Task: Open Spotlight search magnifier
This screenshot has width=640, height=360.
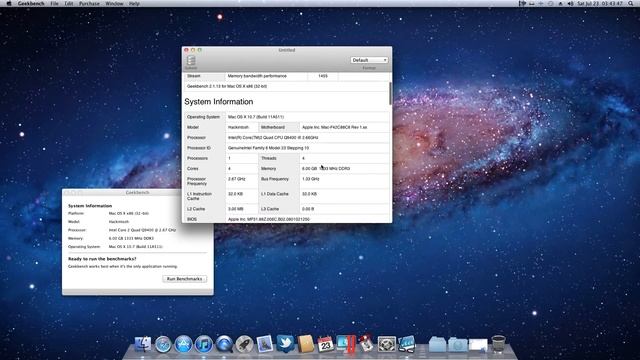Action: point(631,4)
